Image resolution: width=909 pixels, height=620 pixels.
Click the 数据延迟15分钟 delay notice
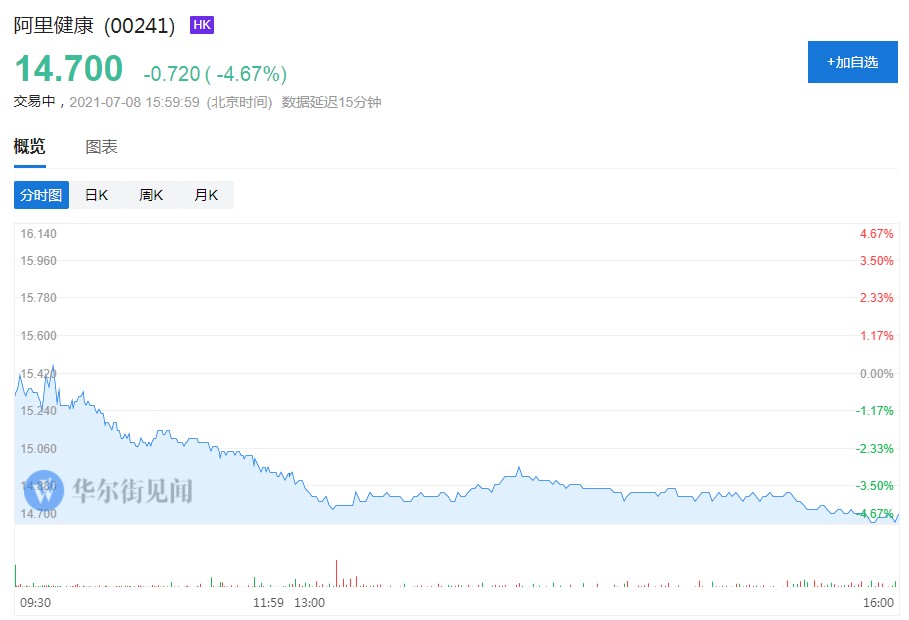click(x=331, y=102)
